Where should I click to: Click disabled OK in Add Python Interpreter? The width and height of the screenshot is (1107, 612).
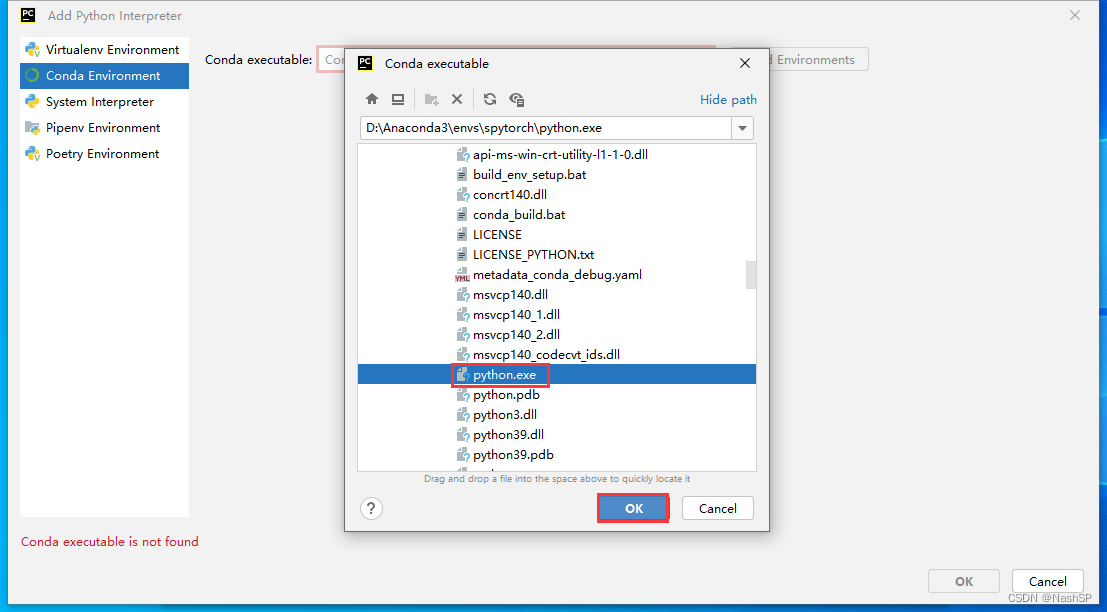click(x=964, y=582)
